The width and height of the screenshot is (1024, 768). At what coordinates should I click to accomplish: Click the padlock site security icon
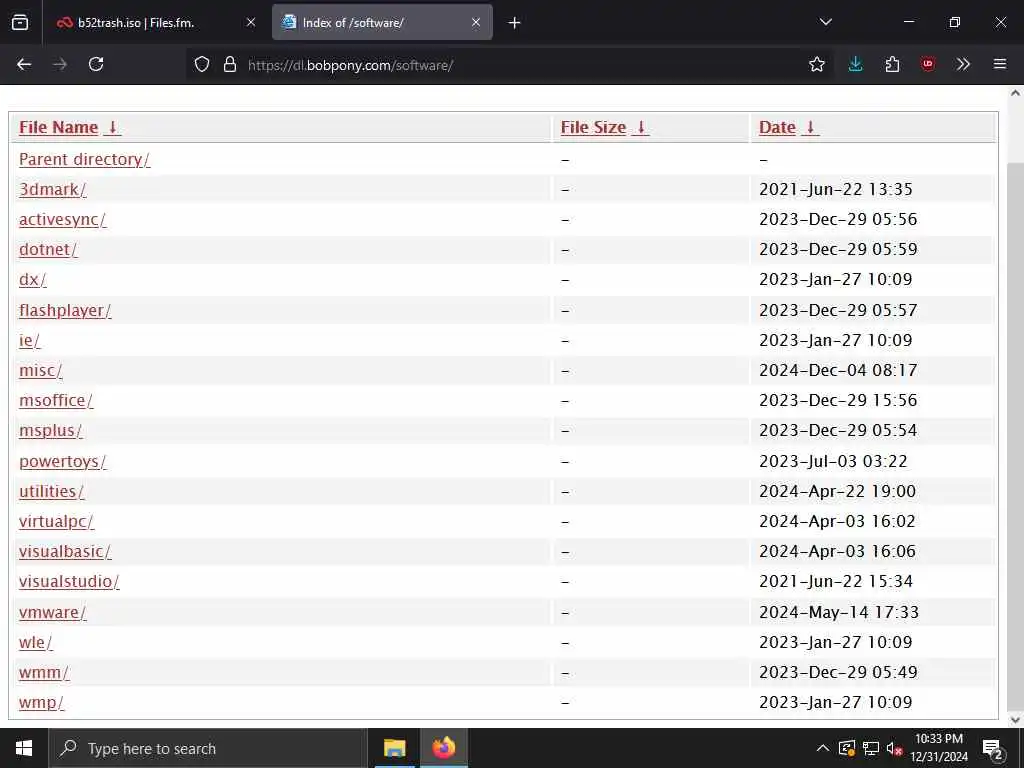(230, 64)
